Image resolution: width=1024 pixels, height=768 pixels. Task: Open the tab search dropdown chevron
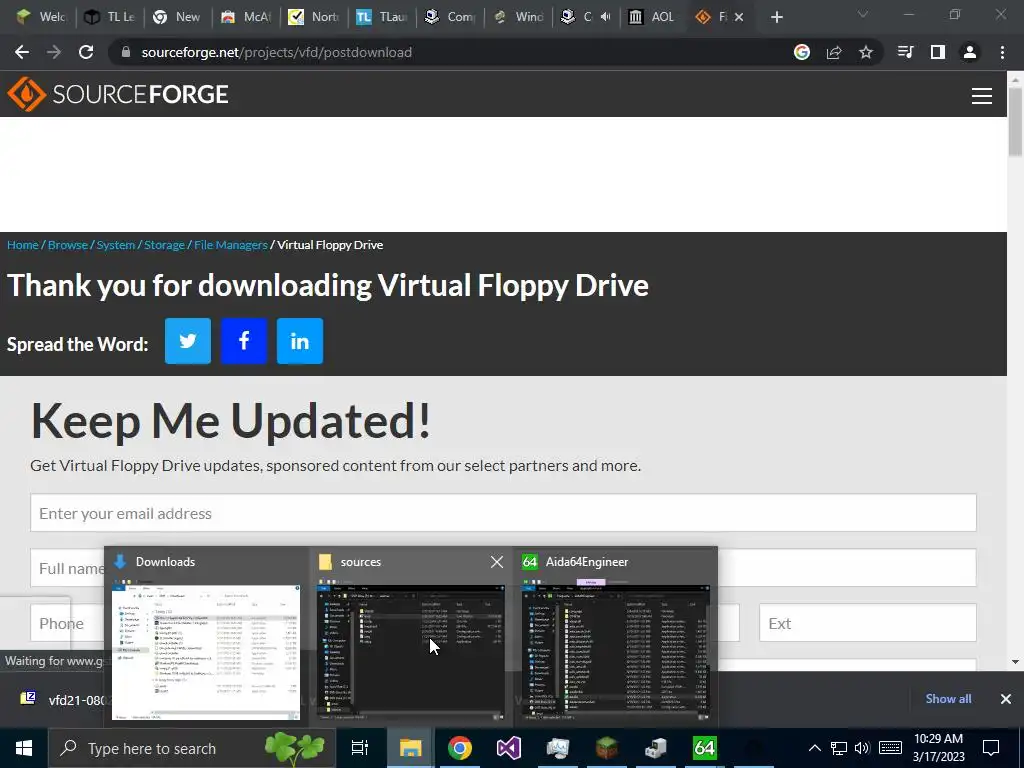pos(863,14)
